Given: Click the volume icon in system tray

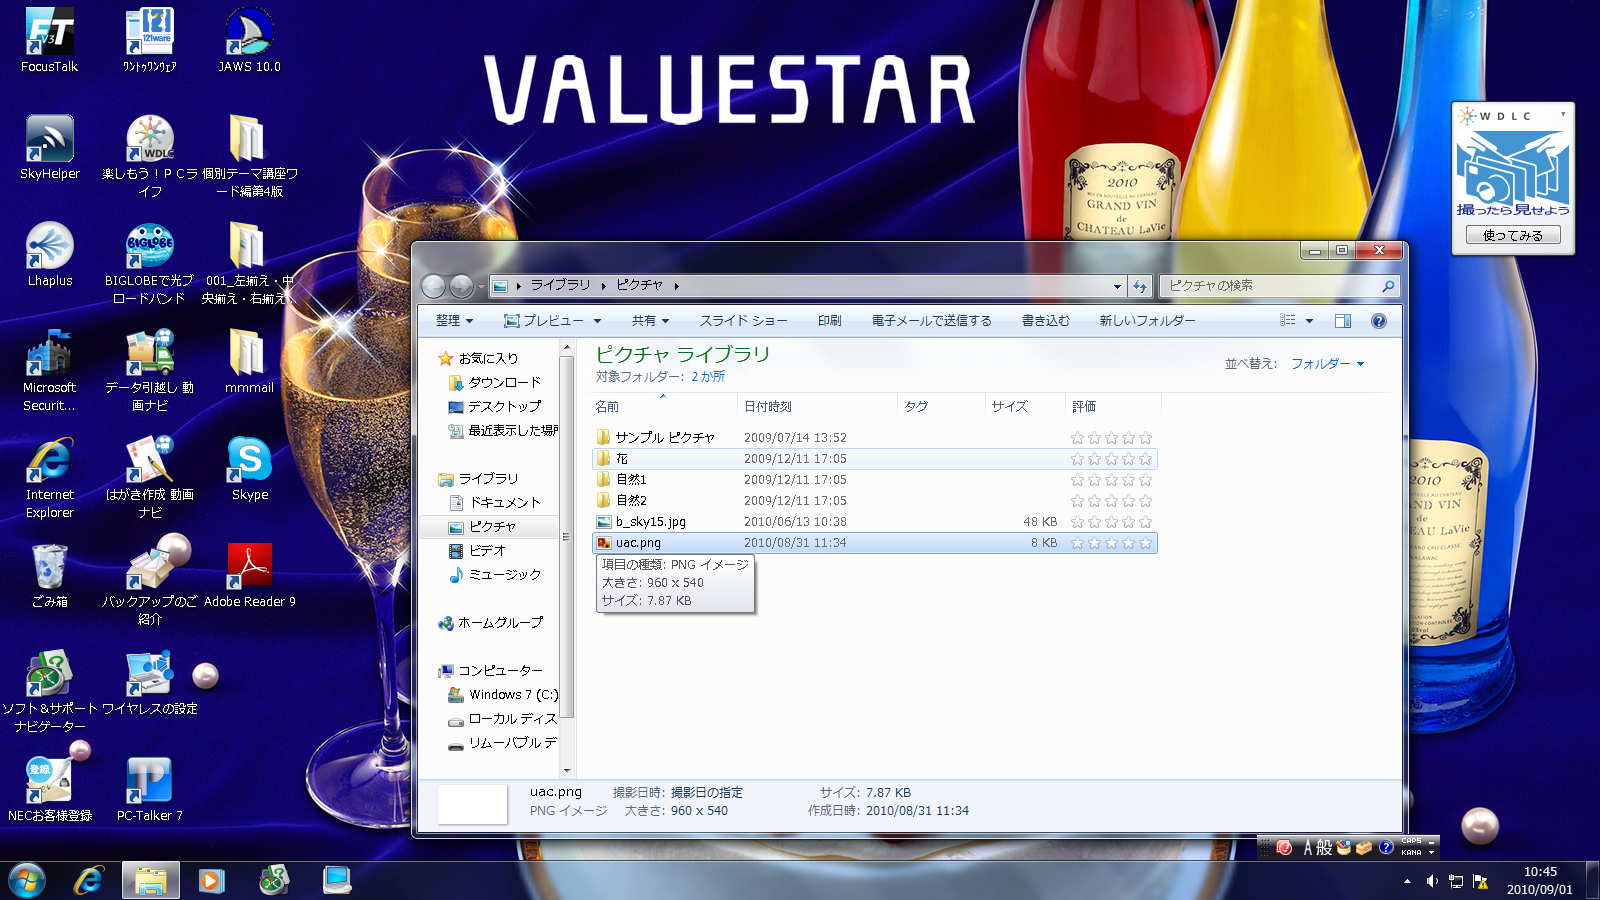Looking at the screenshot, I should 1431,881.
